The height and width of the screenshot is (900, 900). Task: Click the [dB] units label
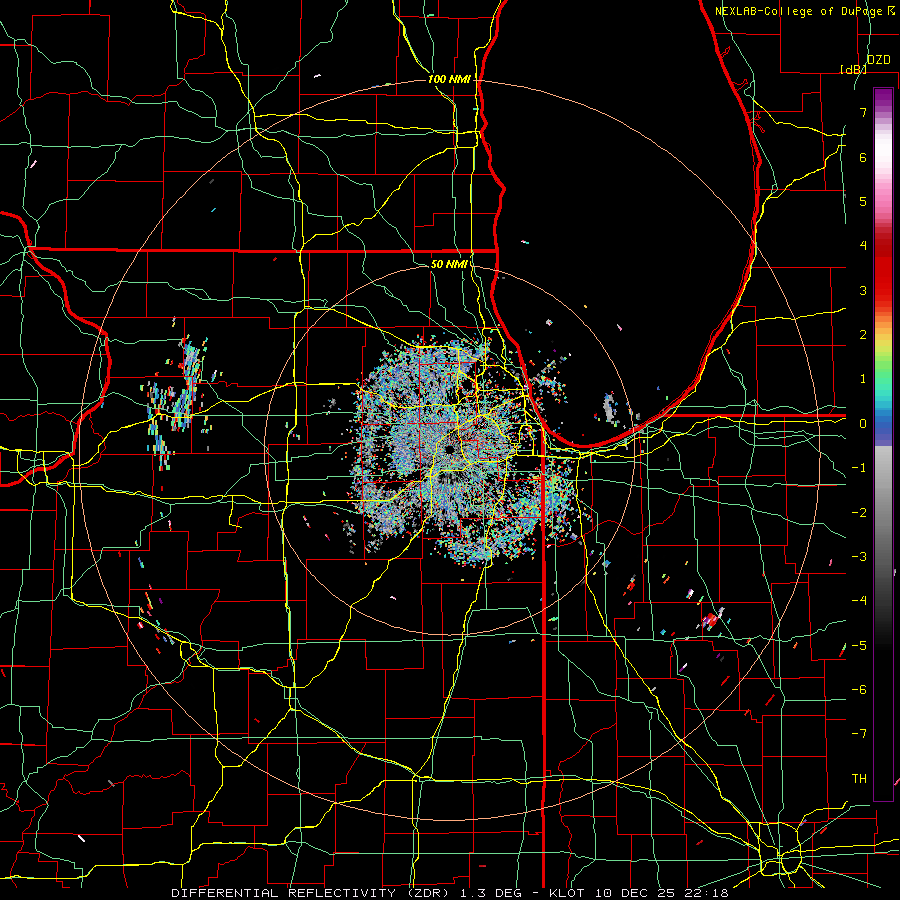coord(853,69)
